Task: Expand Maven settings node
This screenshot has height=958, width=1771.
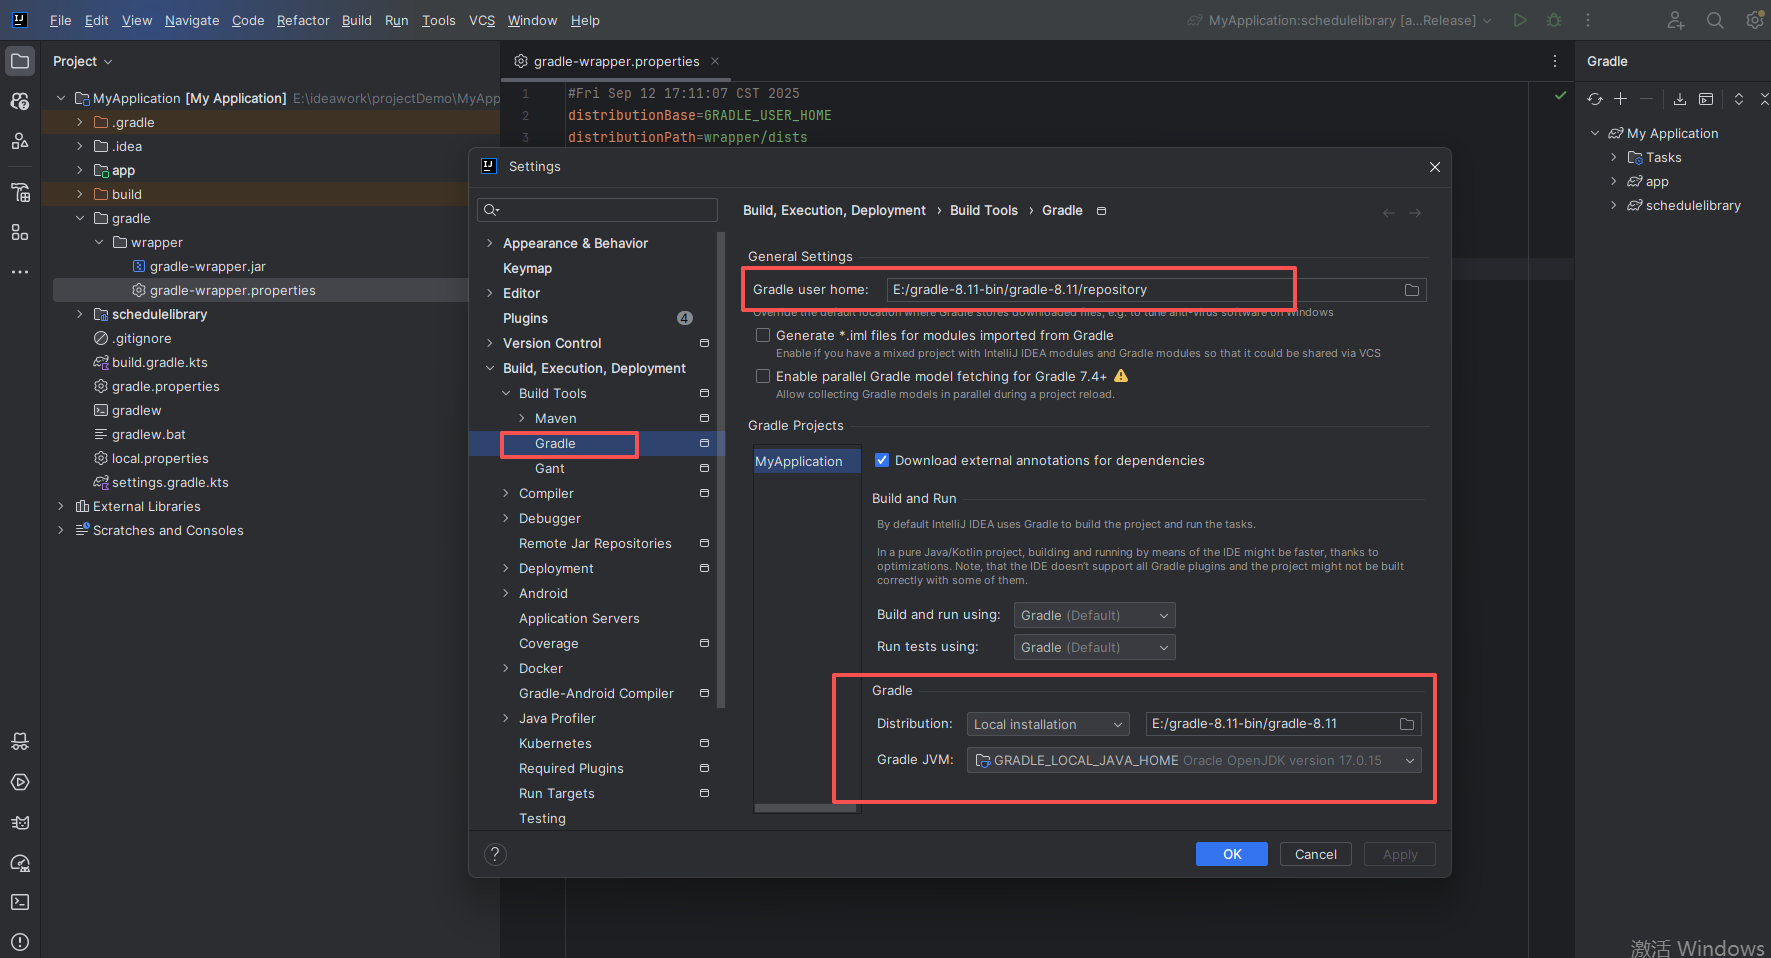Action: 522,418
